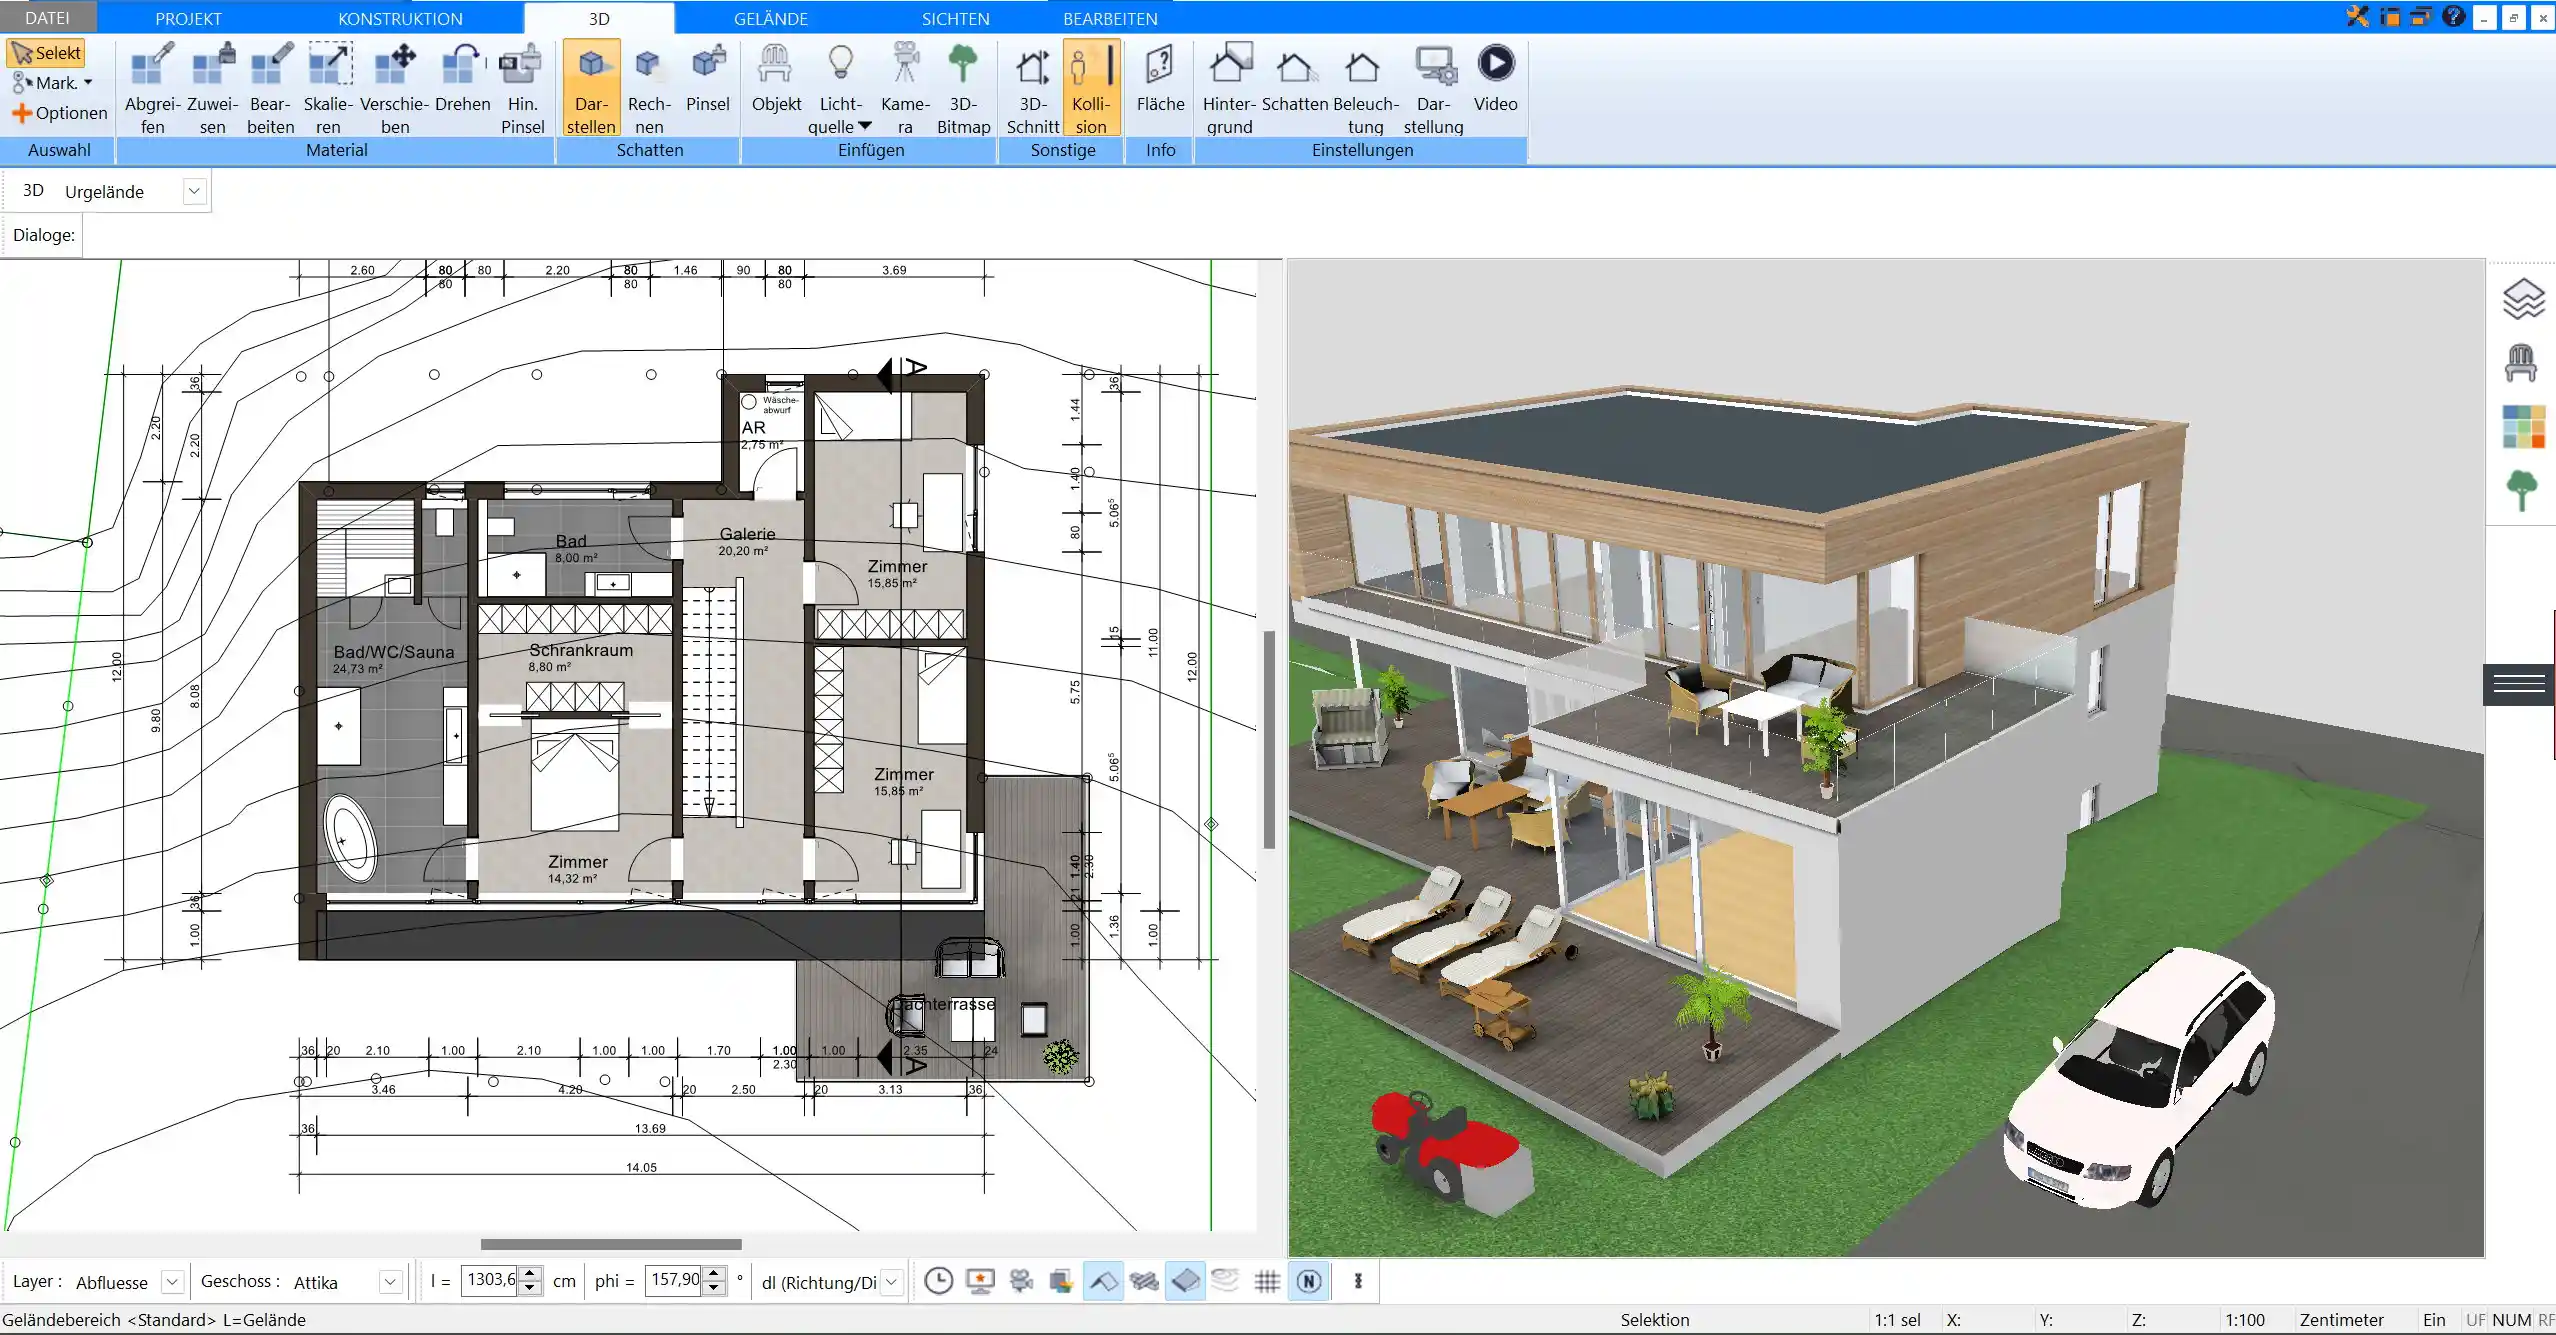Select the Drehen material rotate tool
Image resolution: width=2556 pixels, height=1335 pixels.
(x=463, y=78)
